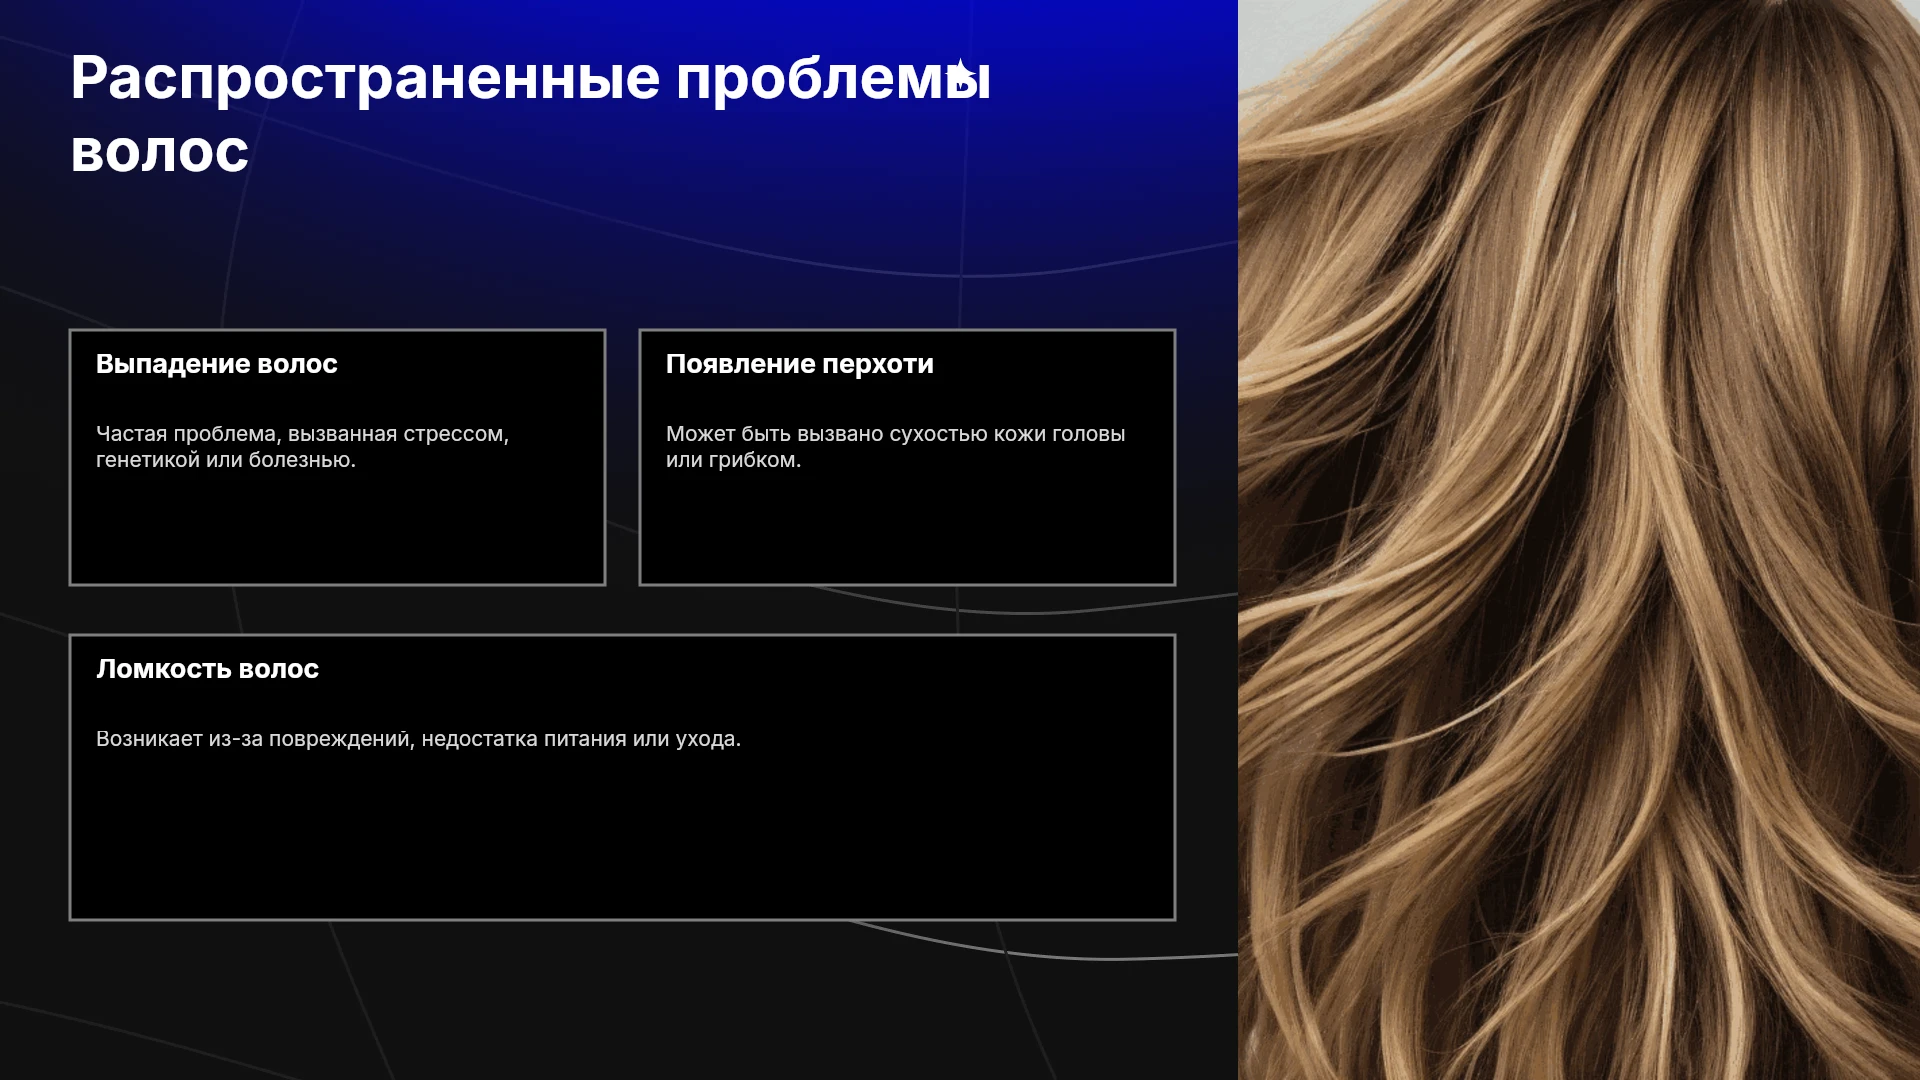This screenshot has height=1080, width=1920.
Task: Click the dark gap between the top two cards
Action: [622, 457]
